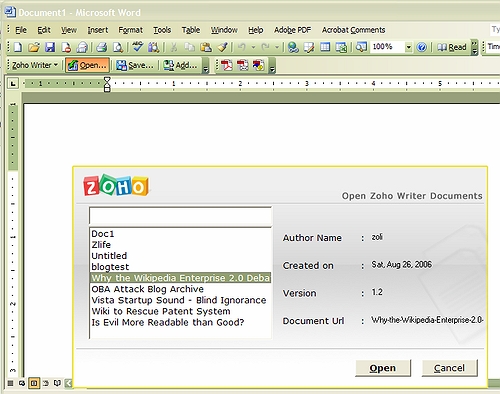Screen dimensions: 500x394
Task: Expand PDF toolbar options arrow
Action: tap(272, 66)
